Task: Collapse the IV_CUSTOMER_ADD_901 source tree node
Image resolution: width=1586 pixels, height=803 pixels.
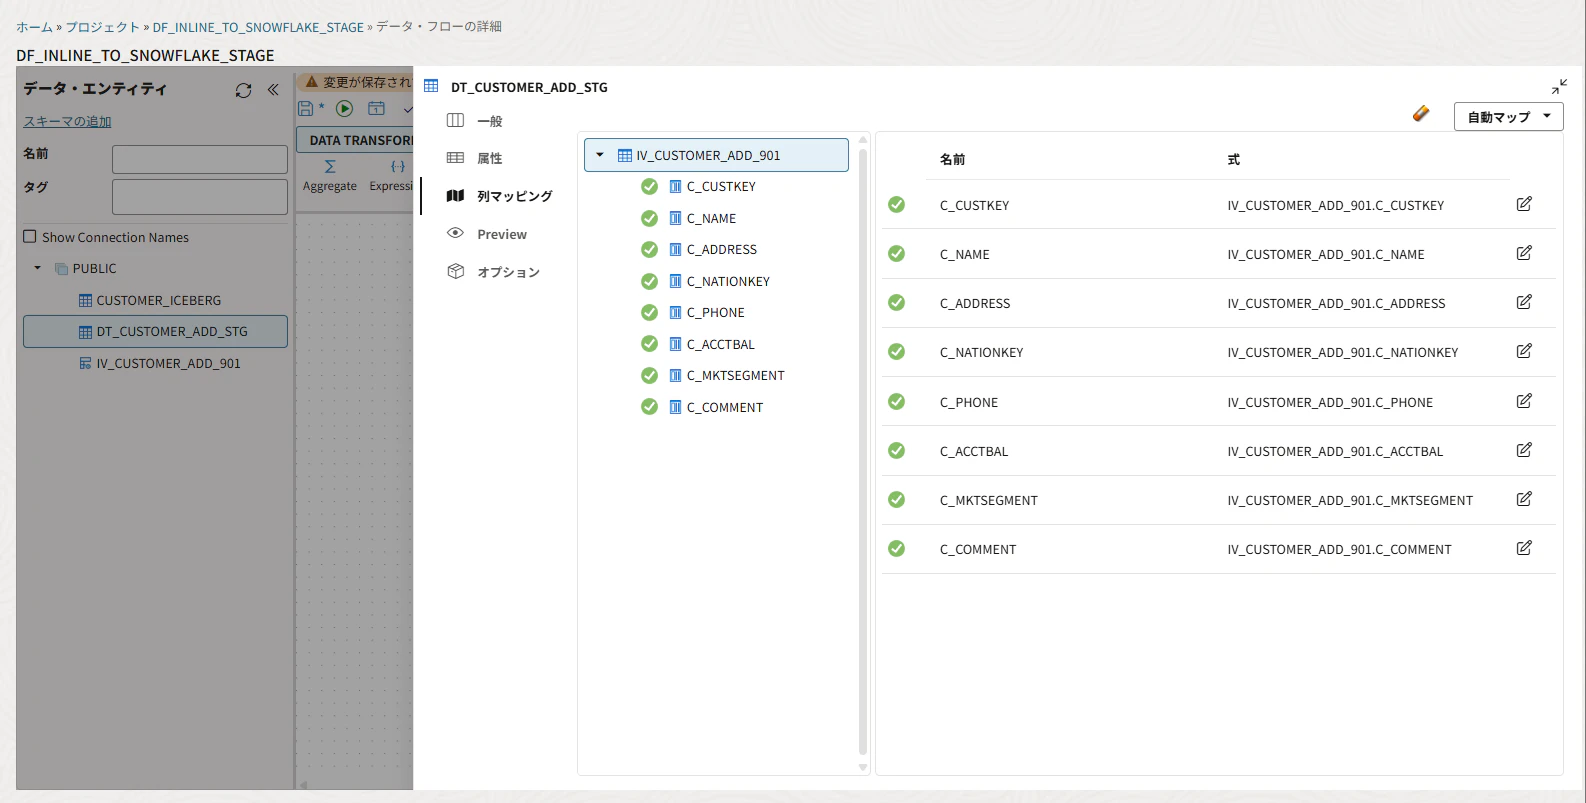Action: (x=600, y=155)
